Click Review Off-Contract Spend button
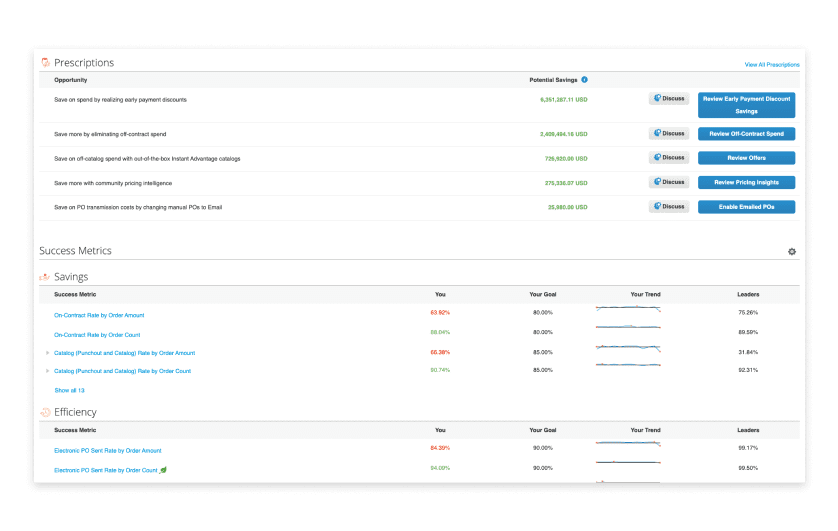 pos(746,134)
